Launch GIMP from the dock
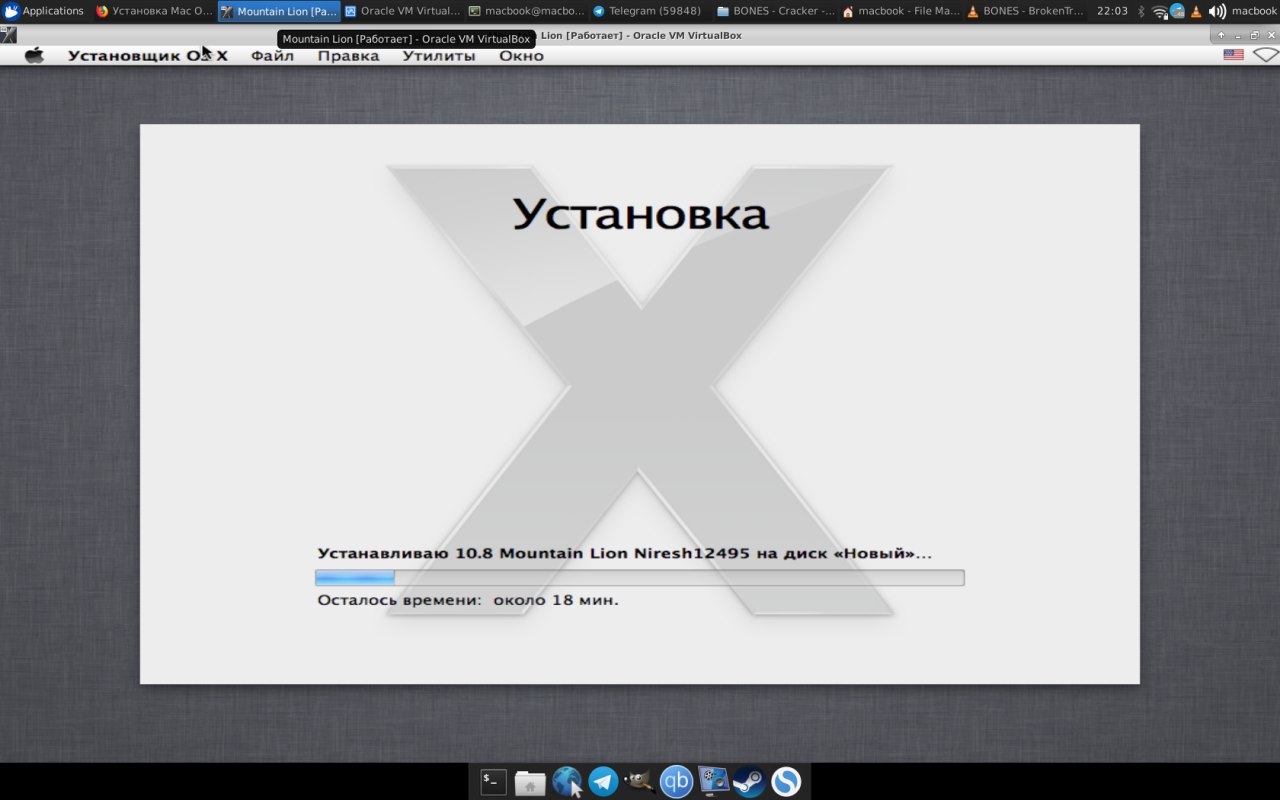 (x=640, y=782)
